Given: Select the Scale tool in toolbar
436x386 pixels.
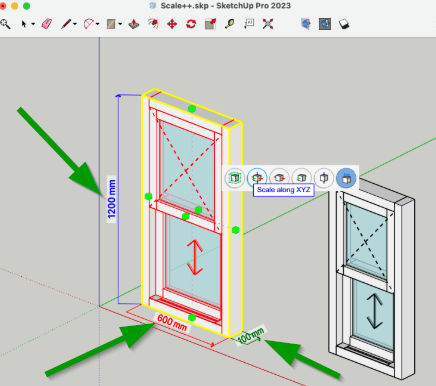Looking at the screenshot, I should click(x=210, y=24).
